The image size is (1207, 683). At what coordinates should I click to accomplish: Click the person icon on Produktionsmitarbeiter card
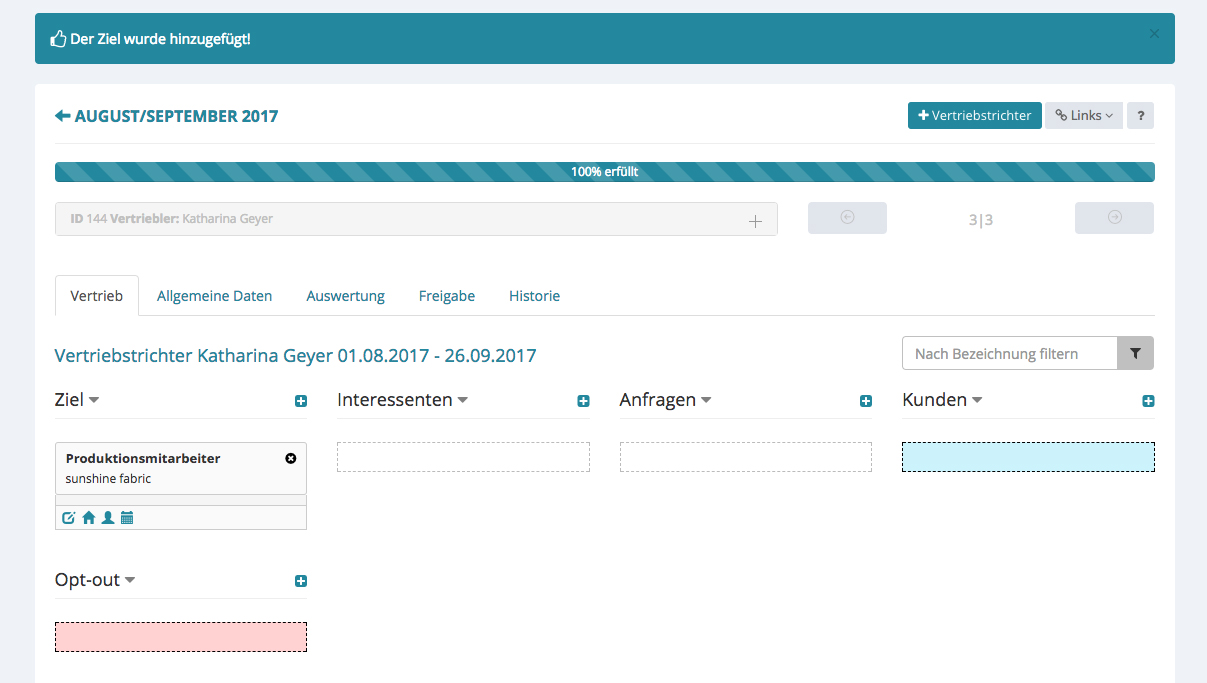click(108, 518)
